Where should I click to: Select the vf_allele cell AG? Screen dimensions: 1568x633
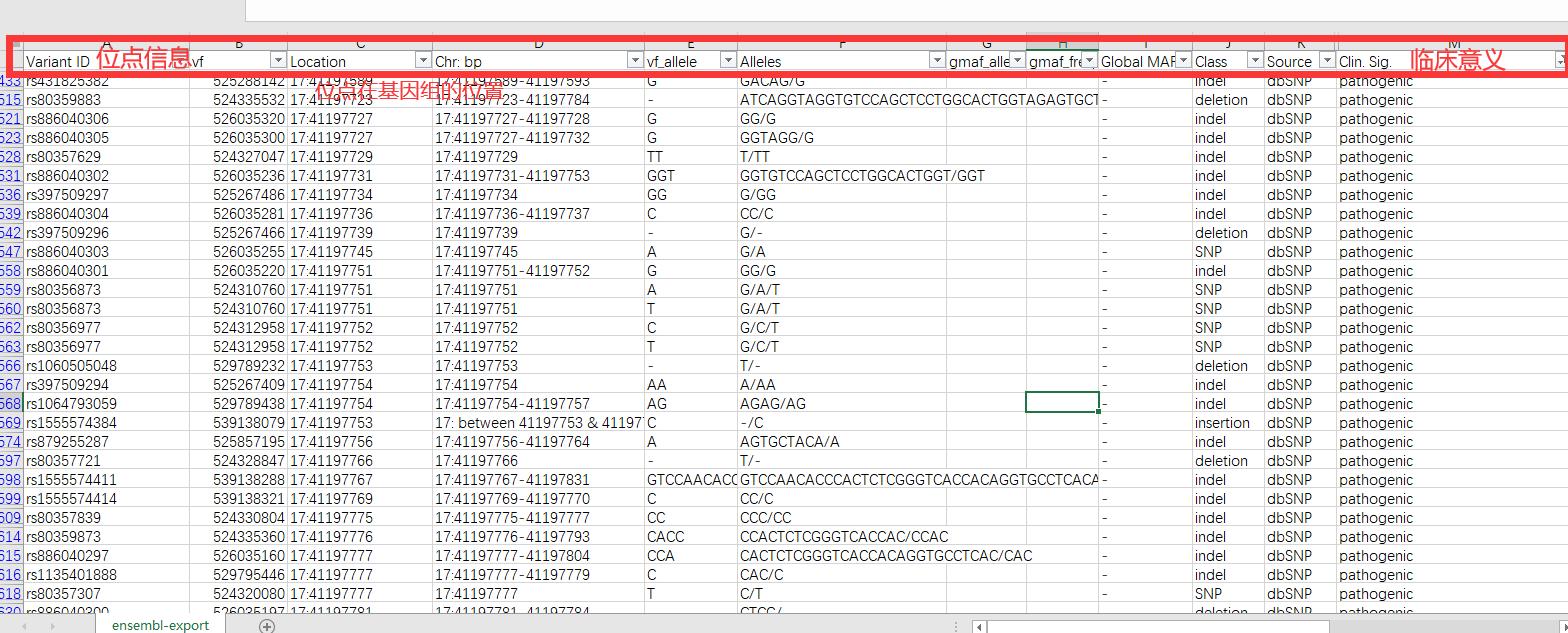click(x=691, y=404)
